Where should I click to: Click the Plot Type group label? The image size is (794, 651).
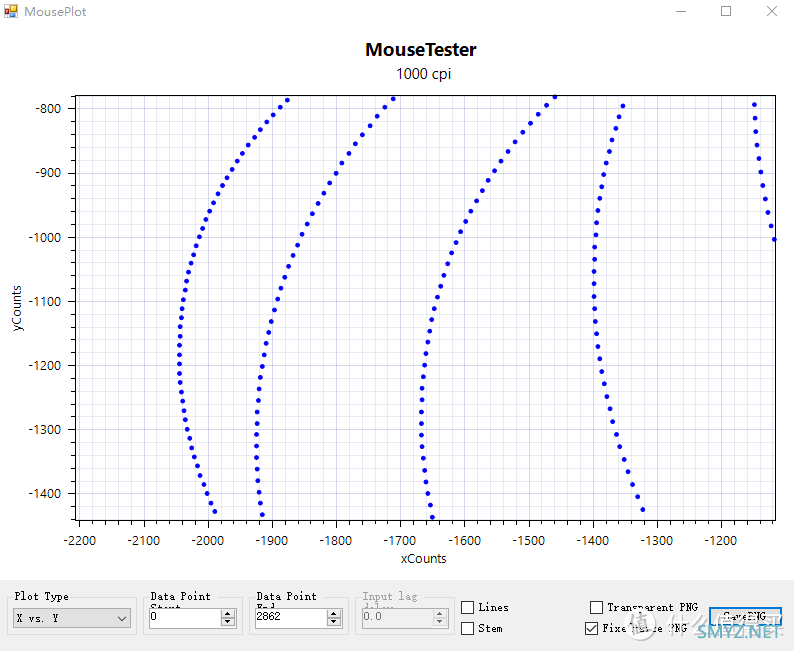42,596
